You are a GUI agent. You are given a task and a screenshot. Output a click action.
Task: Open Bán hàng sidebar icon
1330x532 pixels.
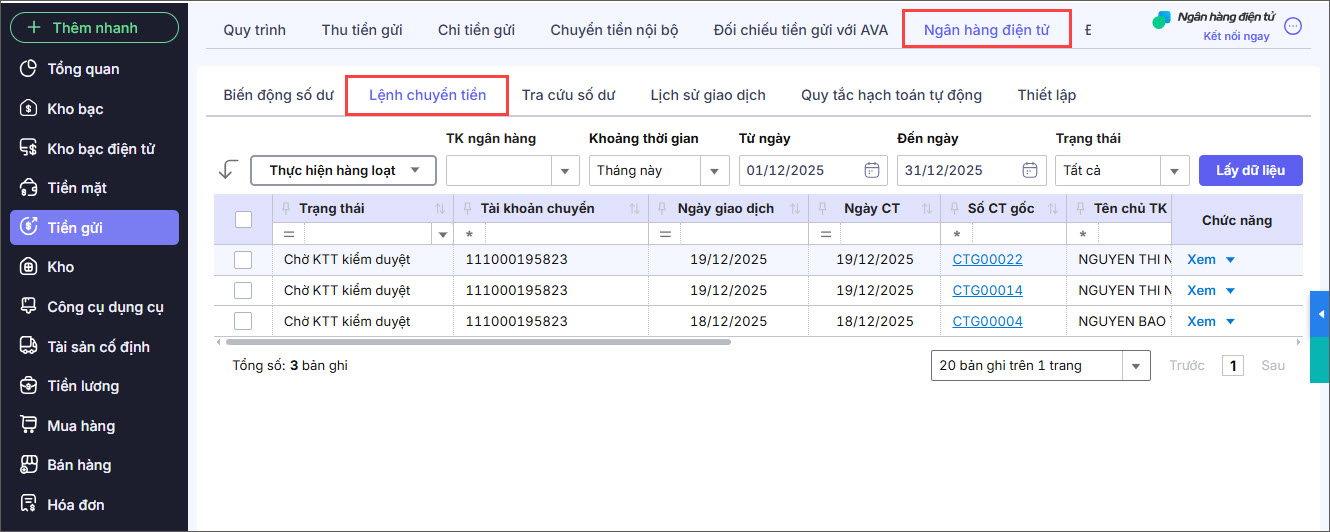[x=29, y=465]
